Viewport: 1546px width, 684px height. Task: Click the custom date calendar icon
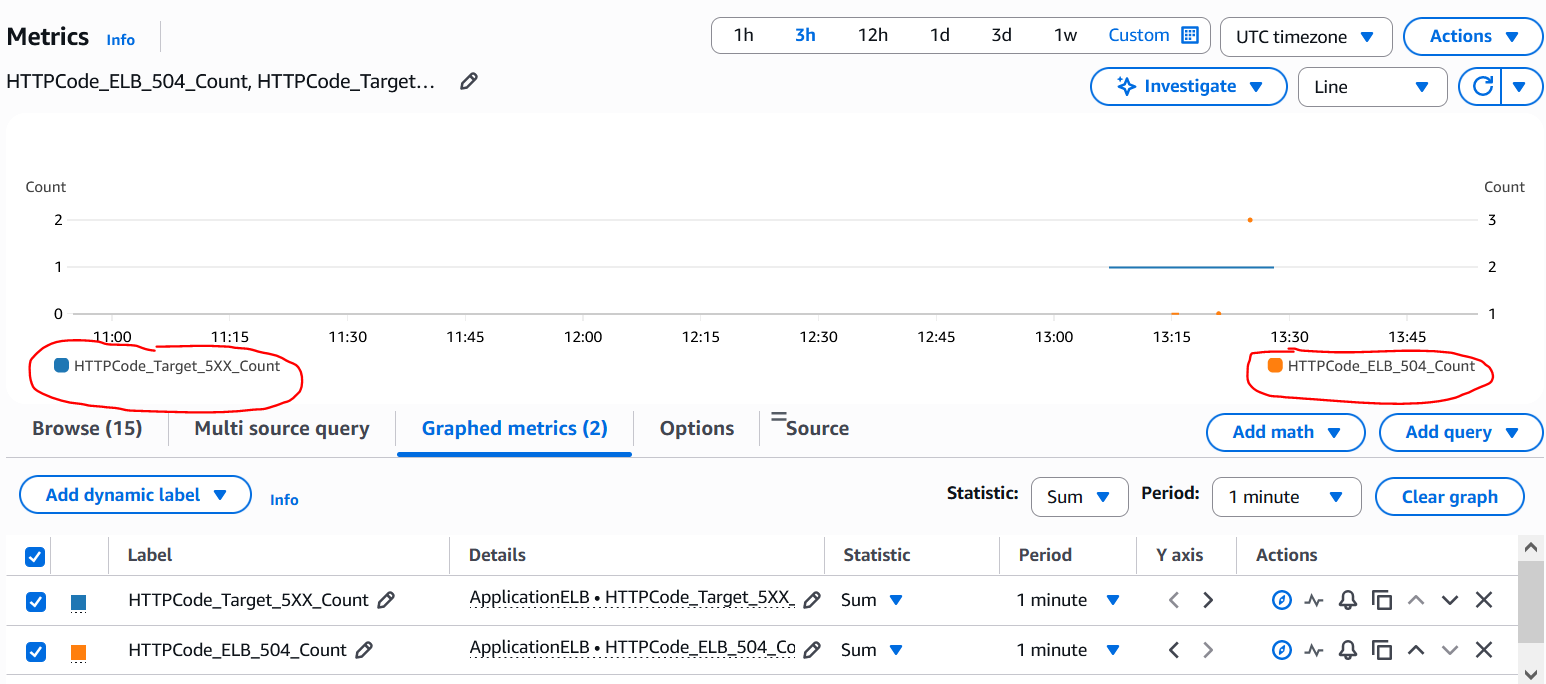pos(1189,35)
